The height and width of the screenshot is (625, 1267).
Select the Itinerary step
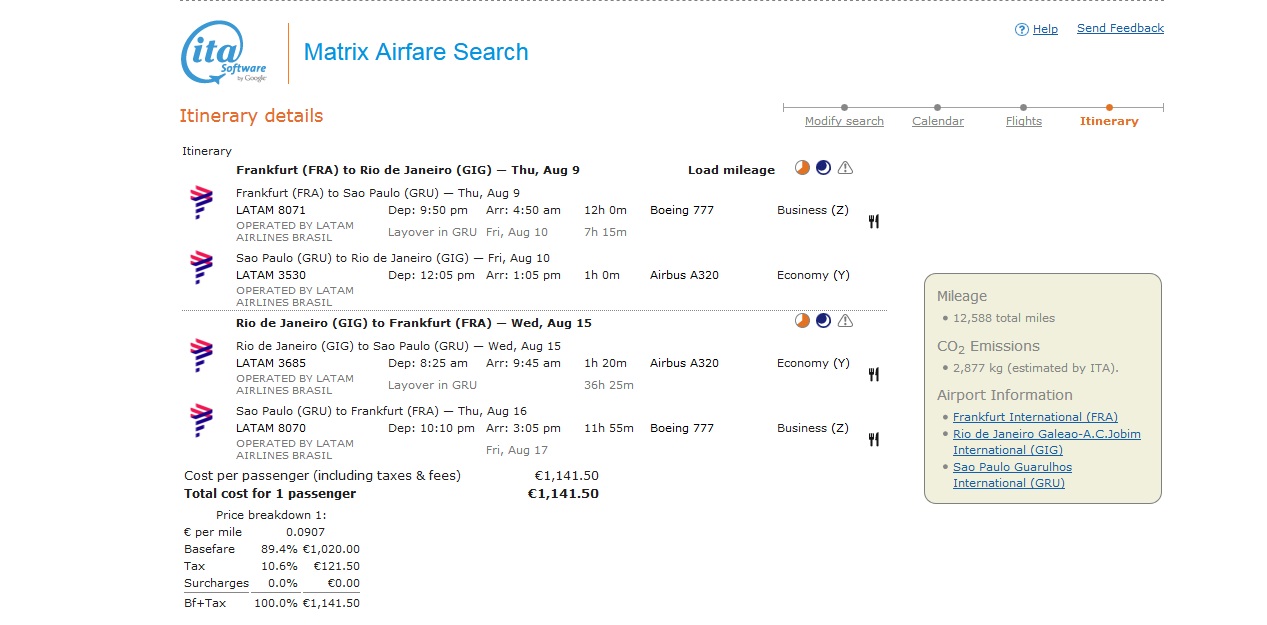click(1109, 121)
